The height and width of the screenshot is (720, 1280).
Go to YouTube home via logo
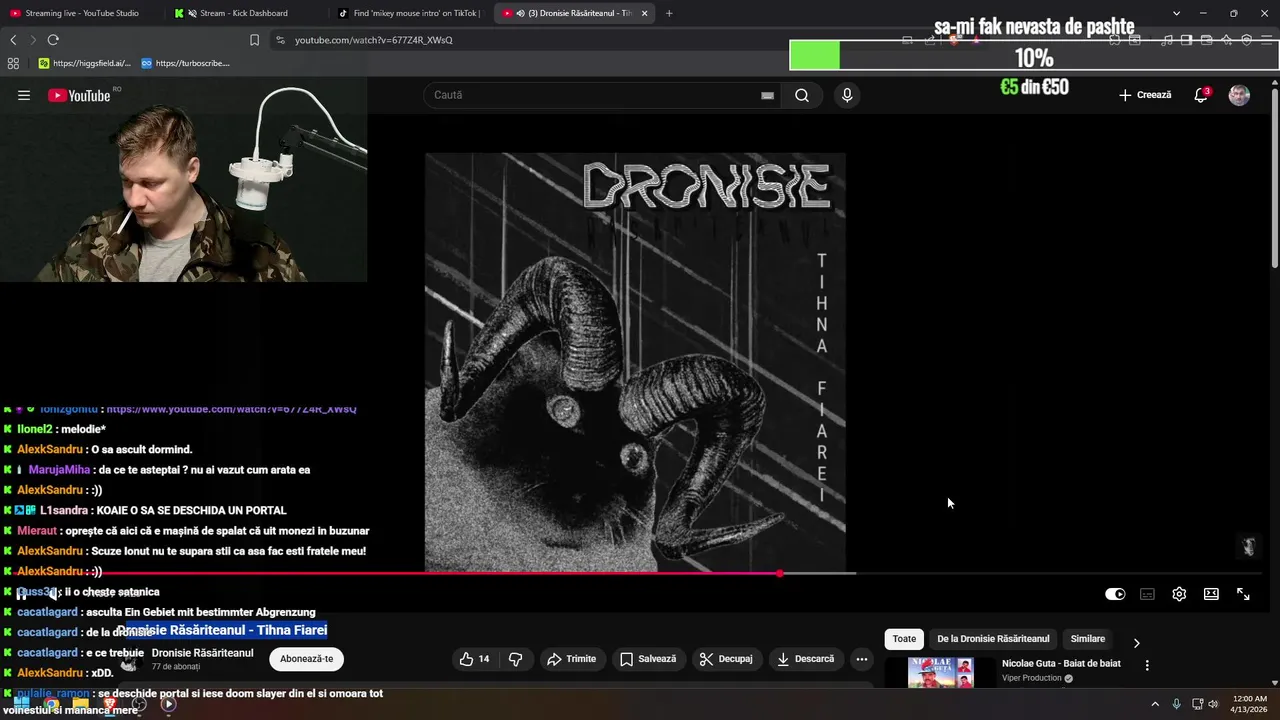click(79, 95)
